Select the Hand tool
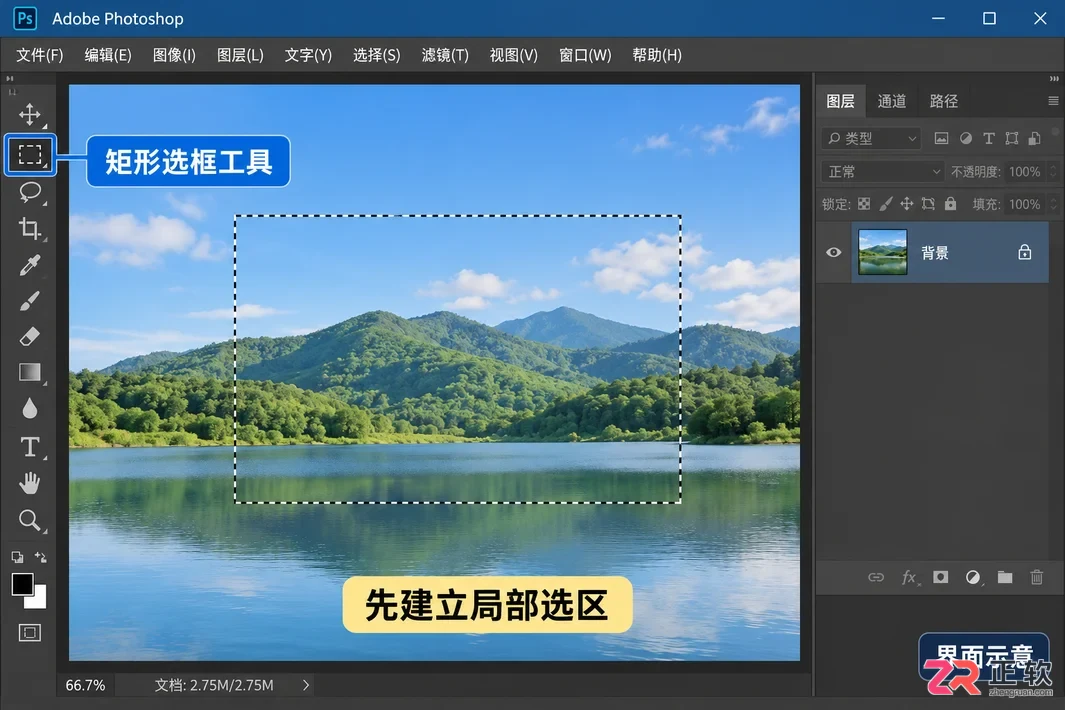Viewport: 1065px width, 710px height. point(29,483)
